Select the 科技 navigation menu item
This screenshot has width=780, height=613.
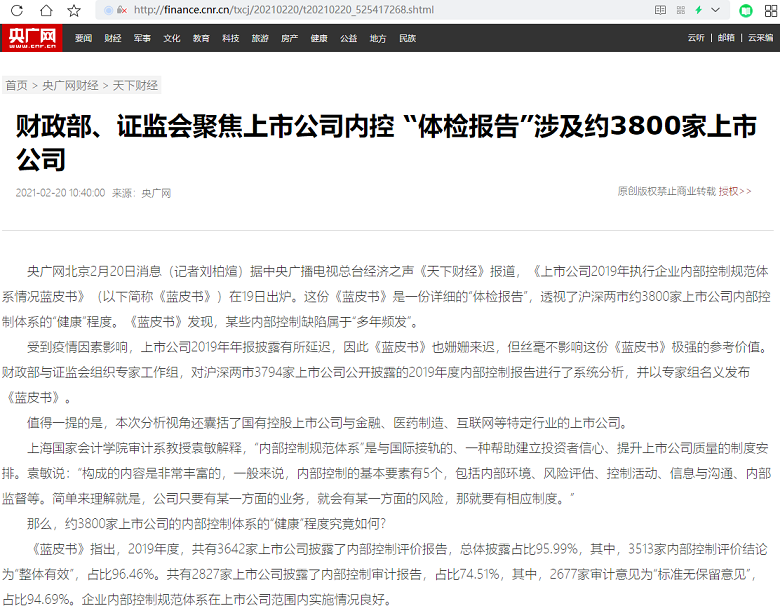click(231, 39)
